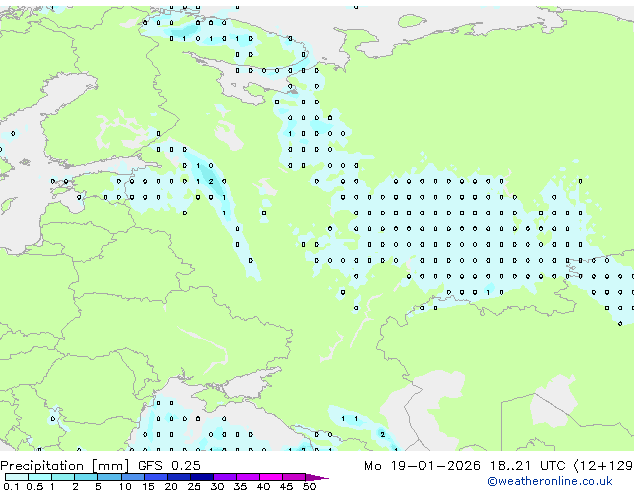Click the legend scale label 40
Image resolution: width=634 pixels, height=490 pixels.
(263, 486)
